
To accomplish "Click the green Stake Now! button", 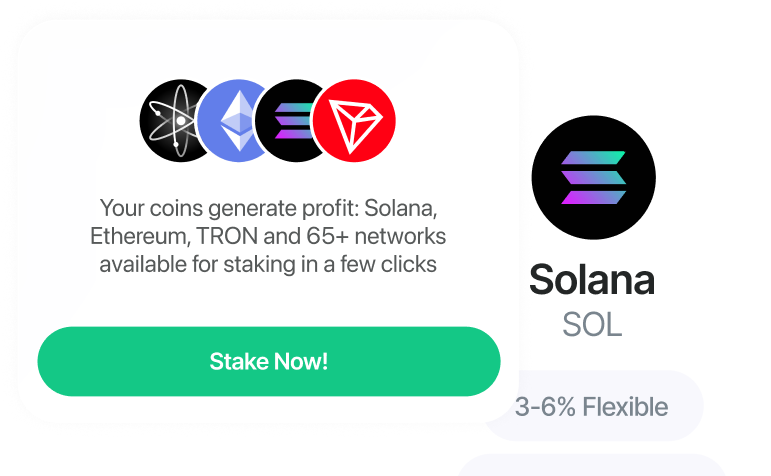I will click(269, 361).
